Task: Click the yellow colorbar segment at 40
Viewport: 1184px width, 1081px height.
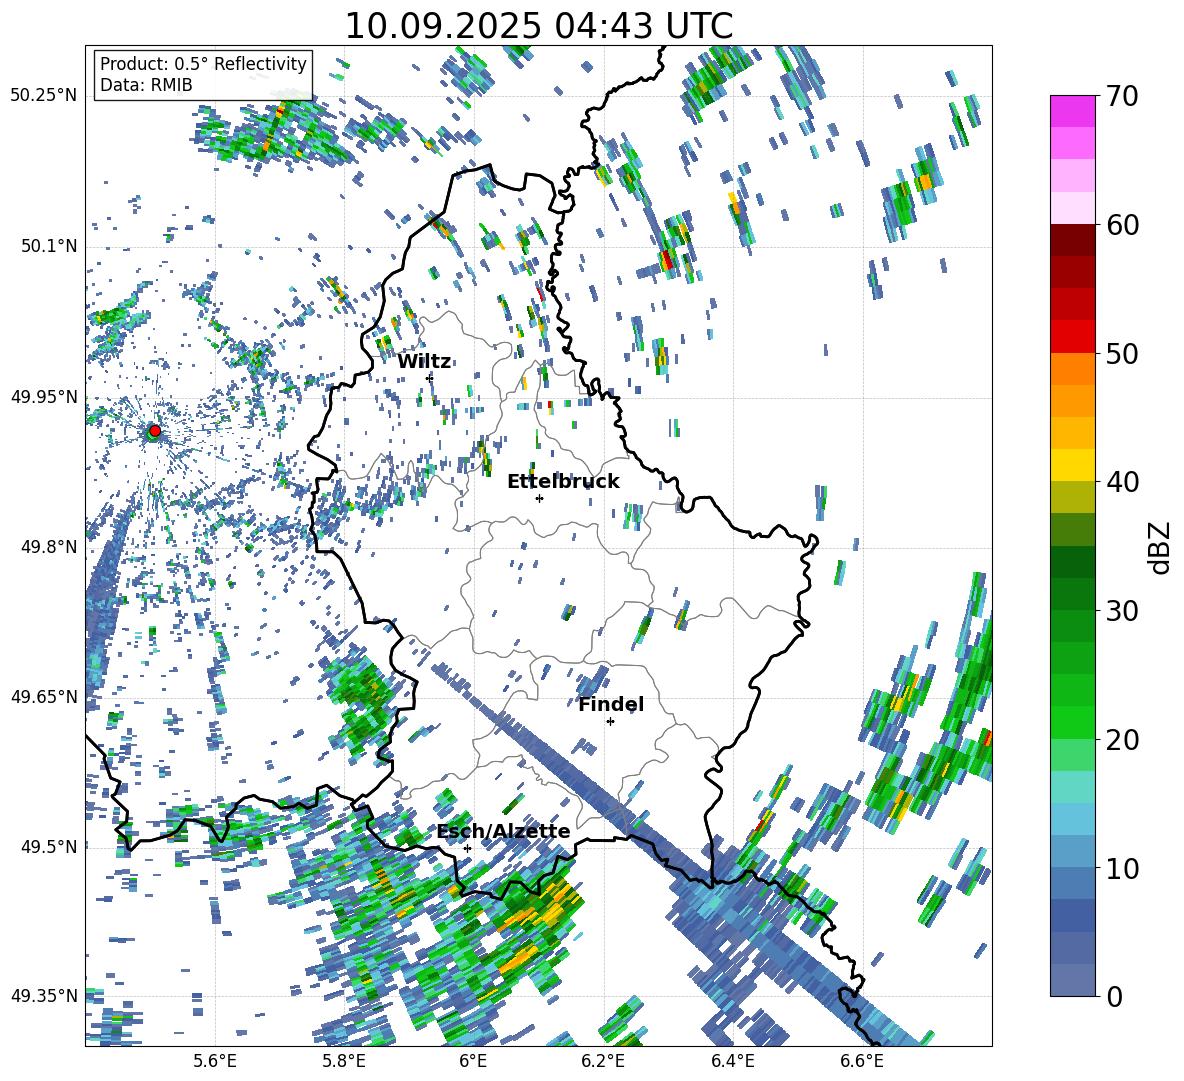Action: pos(1072,465)
